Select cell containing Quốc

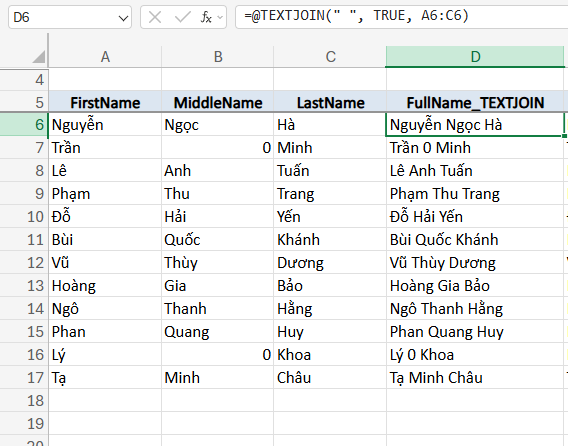pyautogui.click(x=218, y=240)
